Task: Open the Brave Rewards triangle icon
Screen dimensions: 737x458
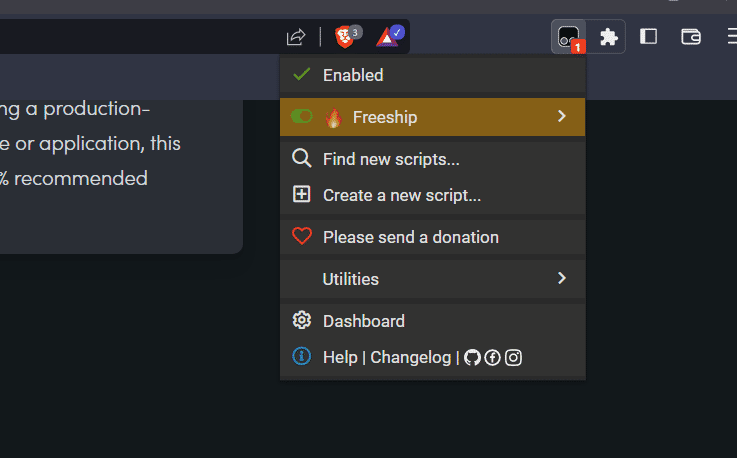Action: coord(388,37)
